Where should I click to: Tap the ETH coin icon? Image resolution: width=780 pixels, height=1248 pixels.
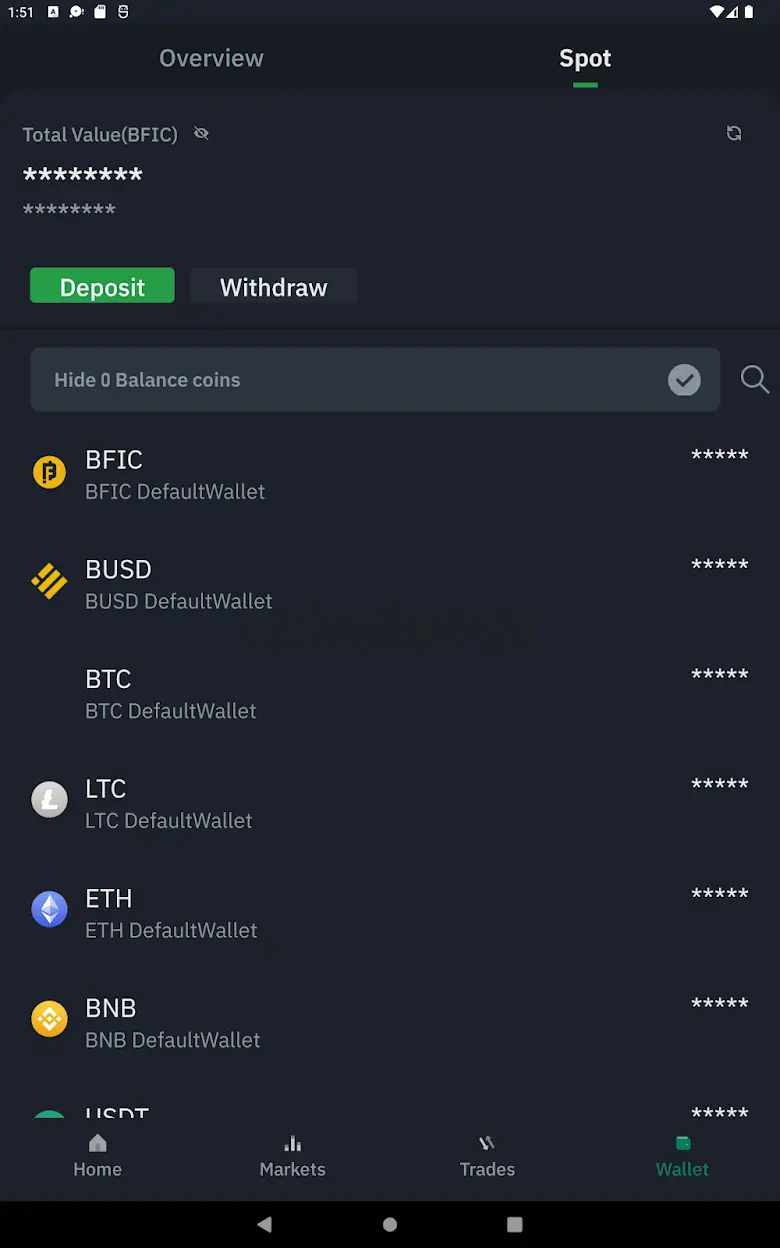tap(49, 910)
